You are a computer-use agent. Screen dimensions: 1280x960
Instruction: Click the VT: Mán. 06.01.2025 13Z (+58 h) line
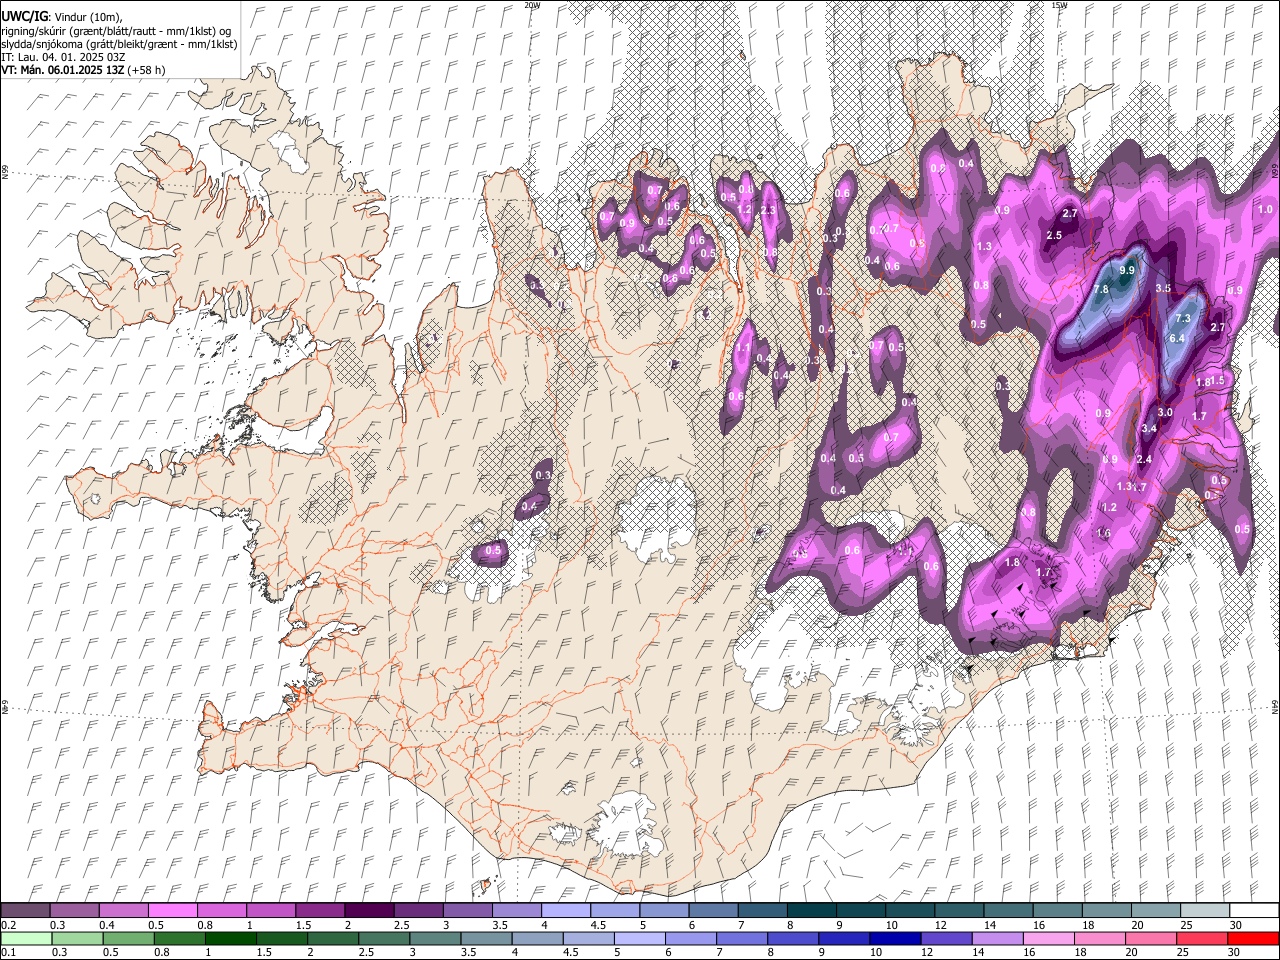tap(83, 70)
